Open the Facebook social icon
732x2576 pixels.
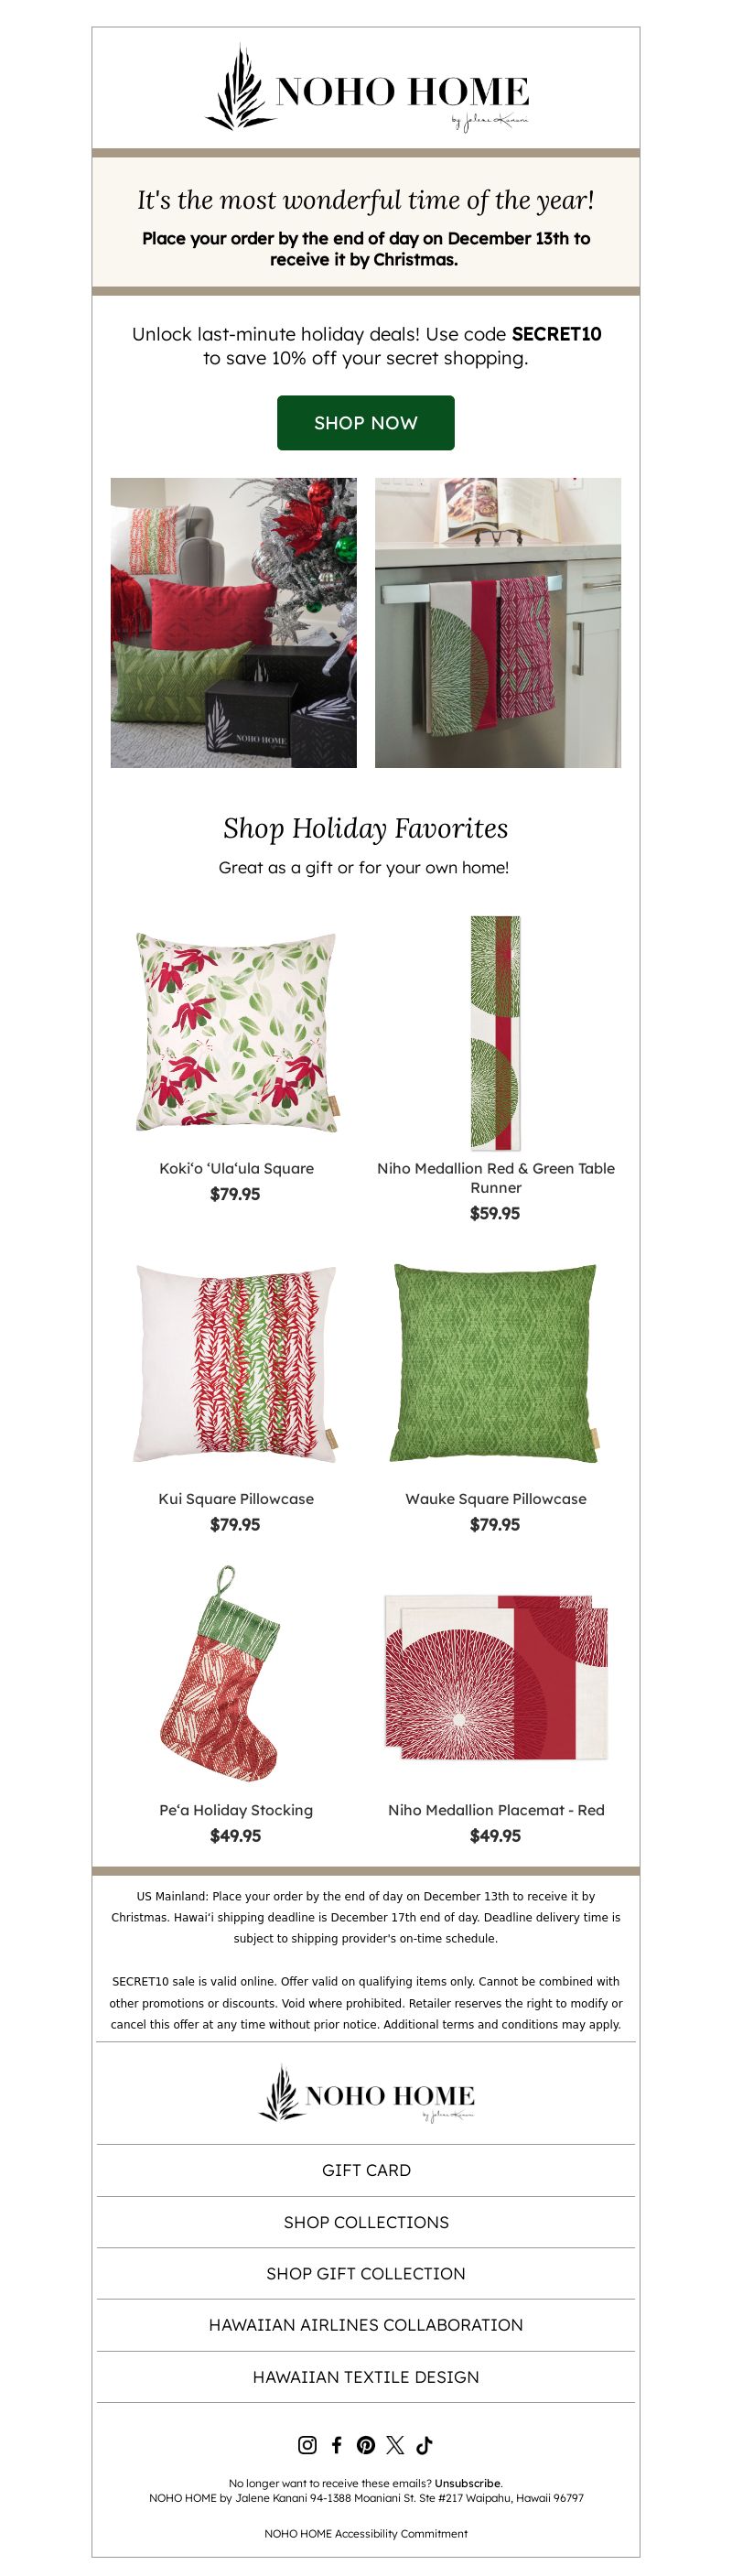(337, 2444)
